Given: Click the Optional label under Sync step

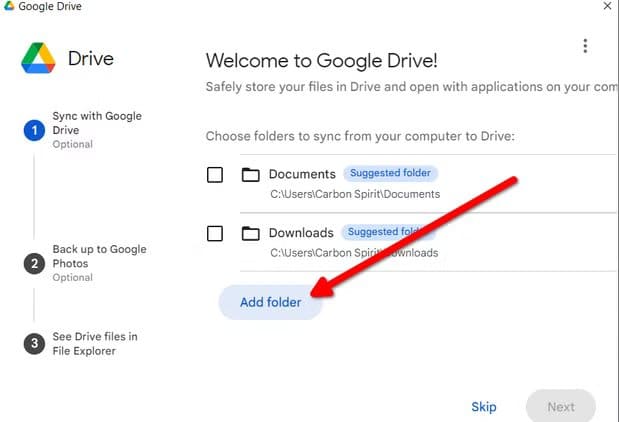Looking at the screenshot, I should click(x=73, y=144).
